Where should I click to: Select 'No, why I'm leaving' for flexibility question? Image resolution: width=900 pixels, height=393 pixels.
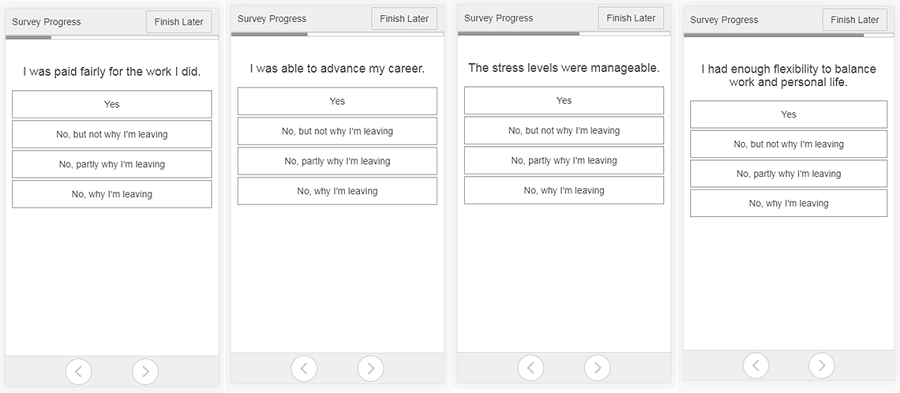(x=789, y=203)
